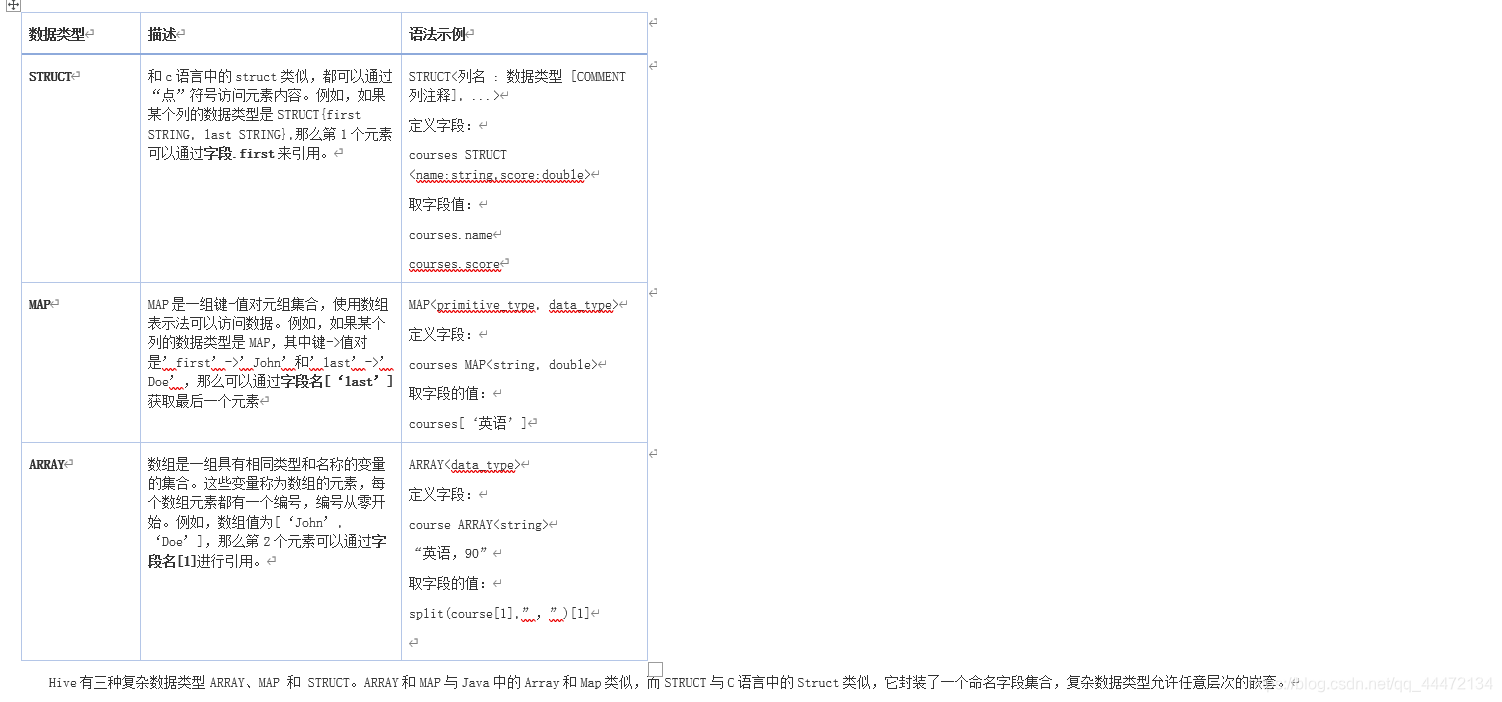Select the 描述 header cell
The image size is (1502, 702).
(x=163, y=32)
